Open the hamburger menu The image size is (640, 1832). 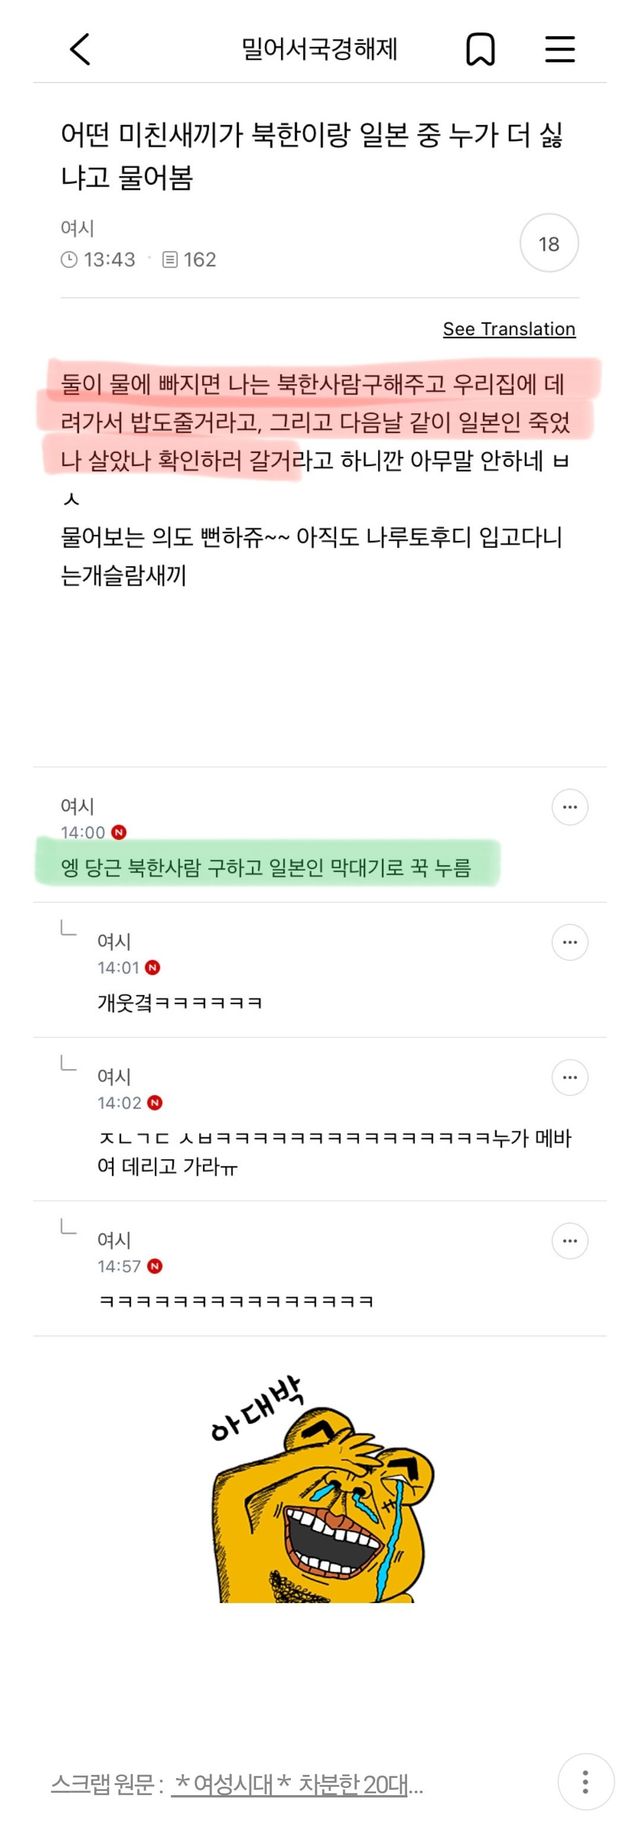tap(560, 49)
